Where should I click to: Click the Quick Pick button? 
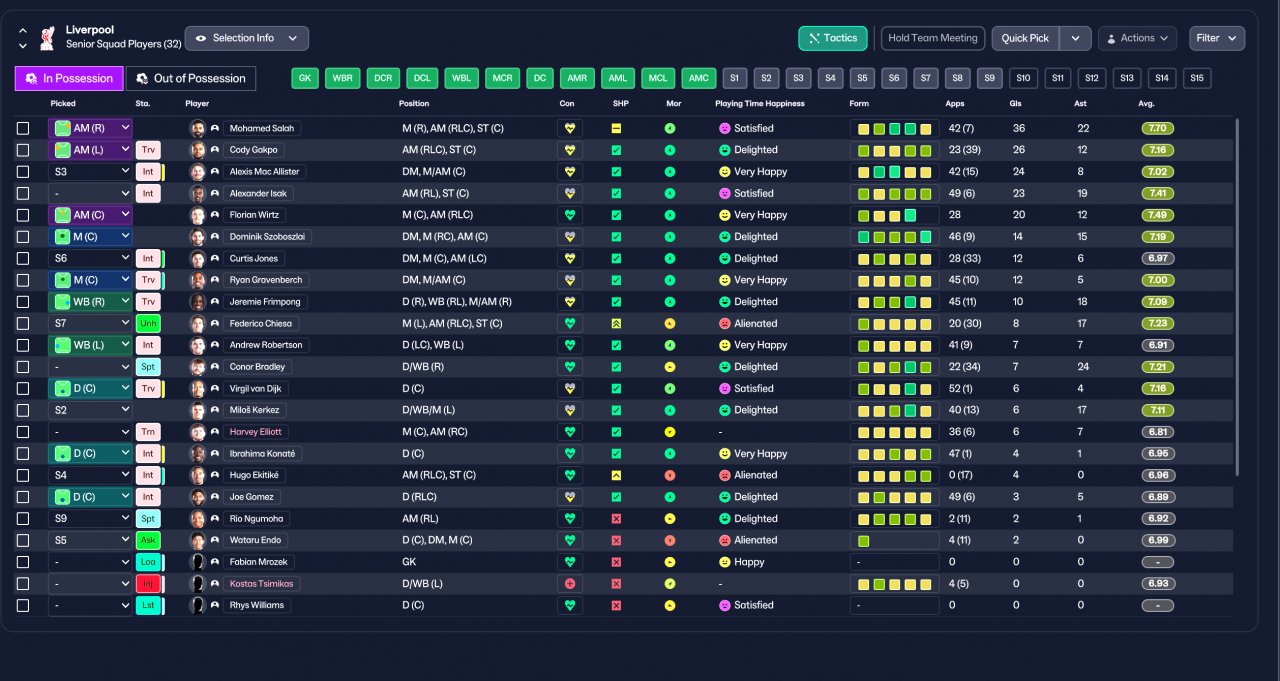point(1026,38)
